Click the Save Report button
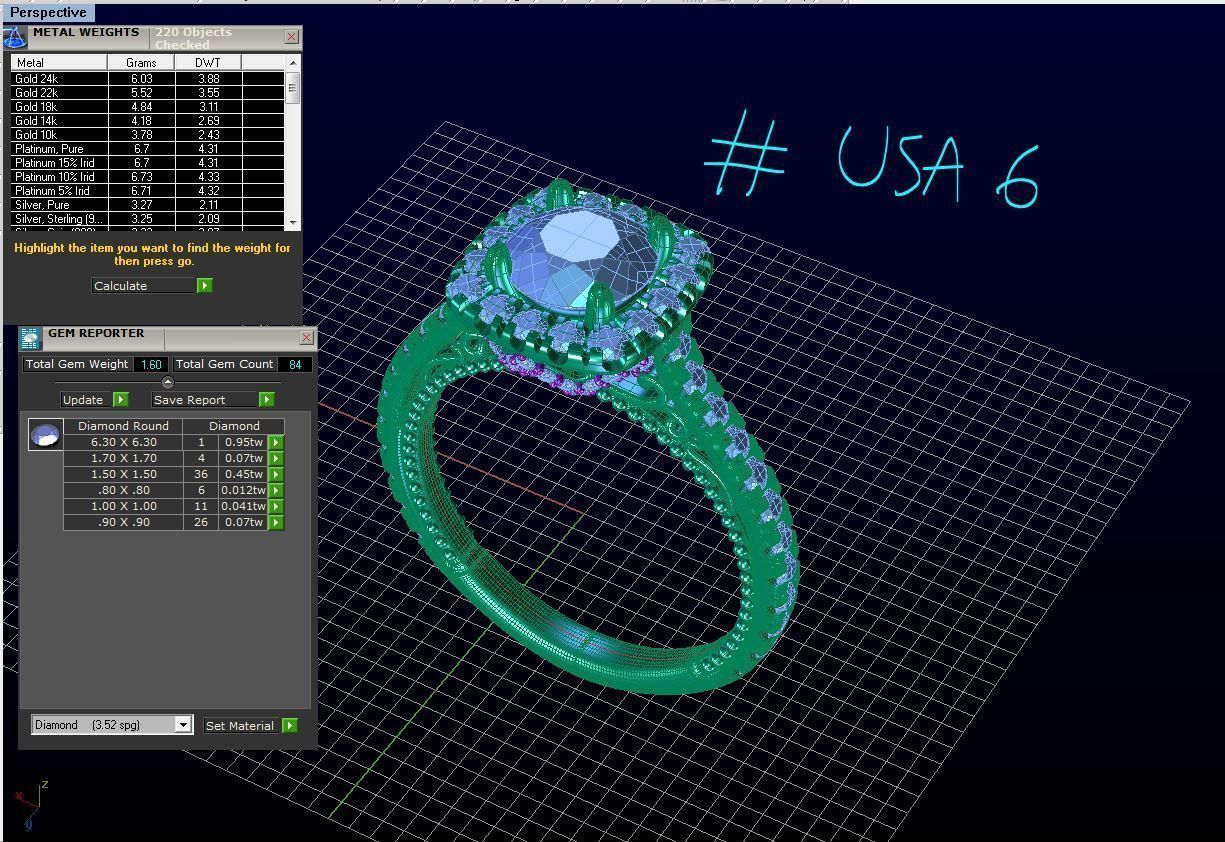 [205, 400]
